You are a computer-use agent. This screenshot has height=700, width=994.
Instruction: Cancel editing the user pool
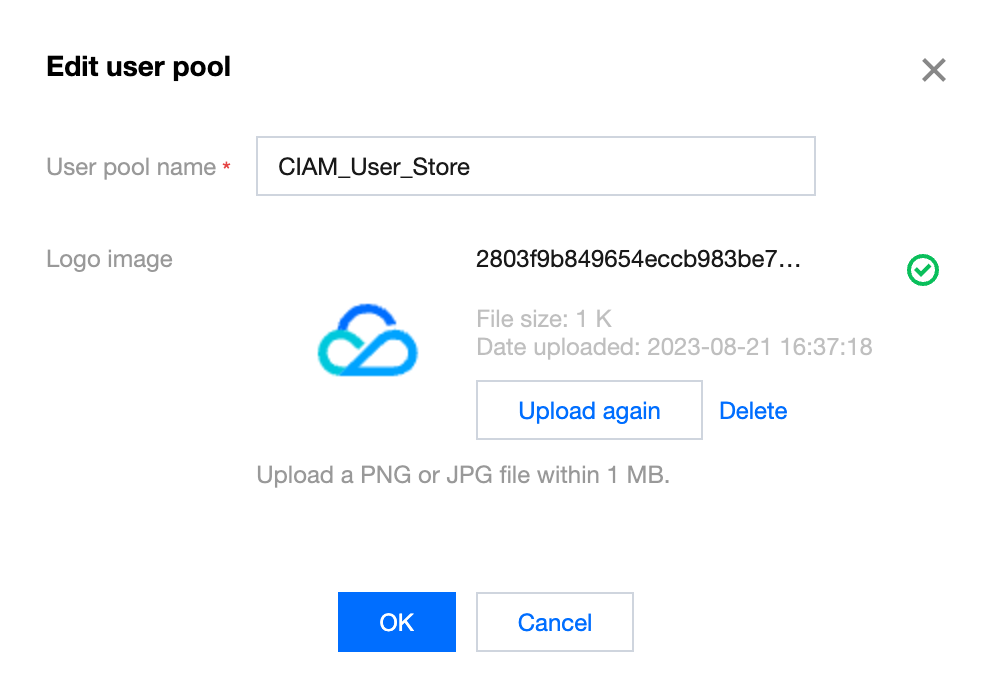point(554,622)
